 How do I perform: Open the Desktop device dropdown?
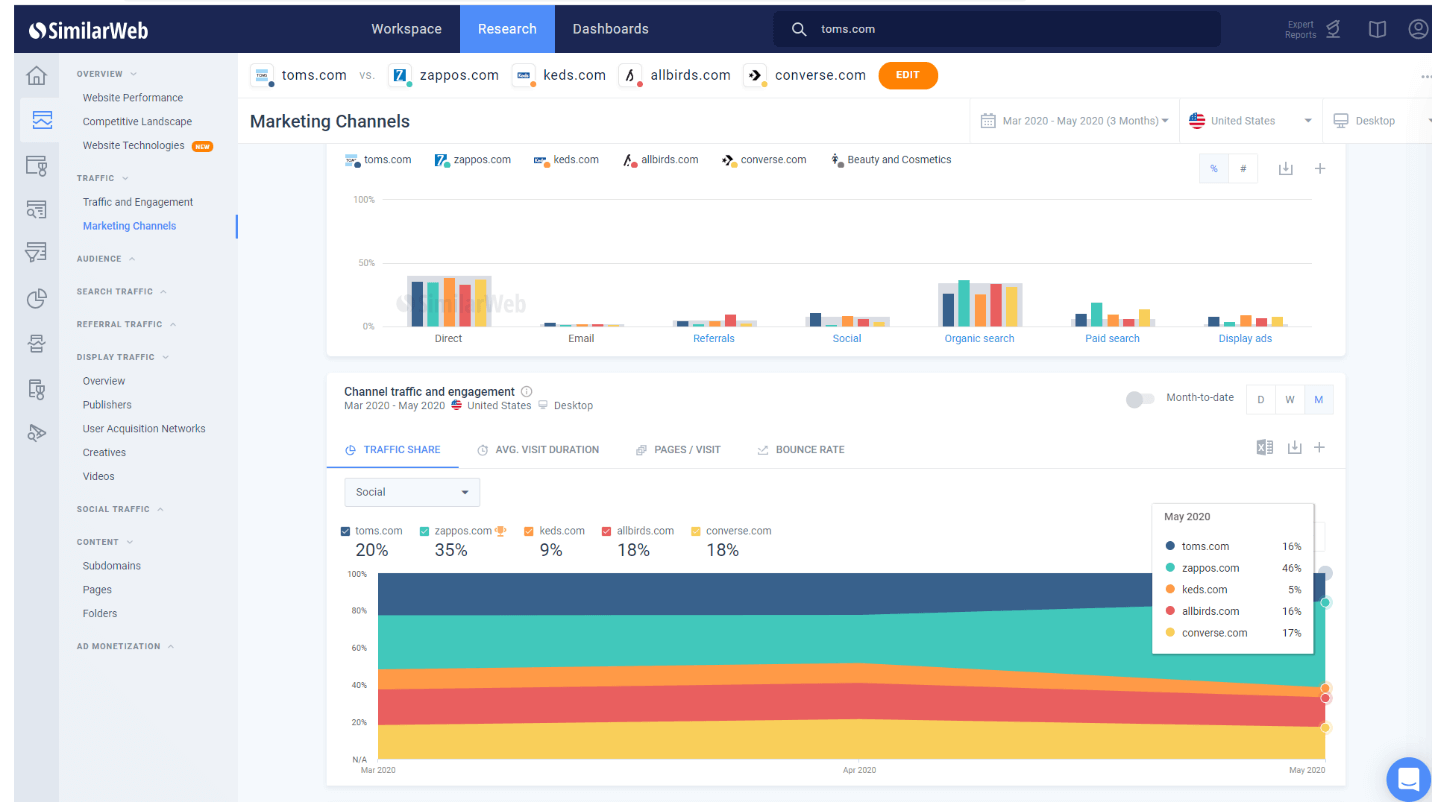(x=1377, y=121)
